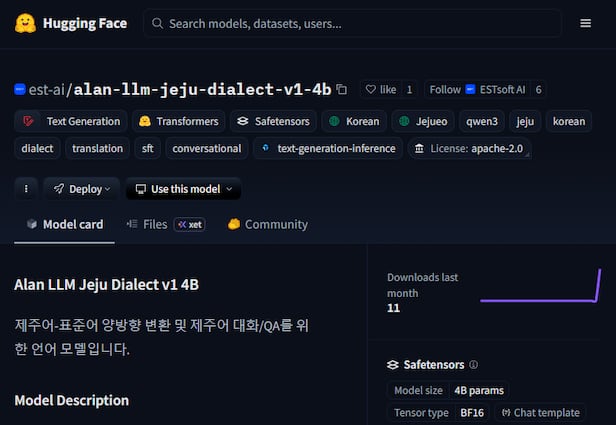Filter by the Korean language tag
This screenshot has height=425, width=616.
pyautogui.click(x=354, y=121)
